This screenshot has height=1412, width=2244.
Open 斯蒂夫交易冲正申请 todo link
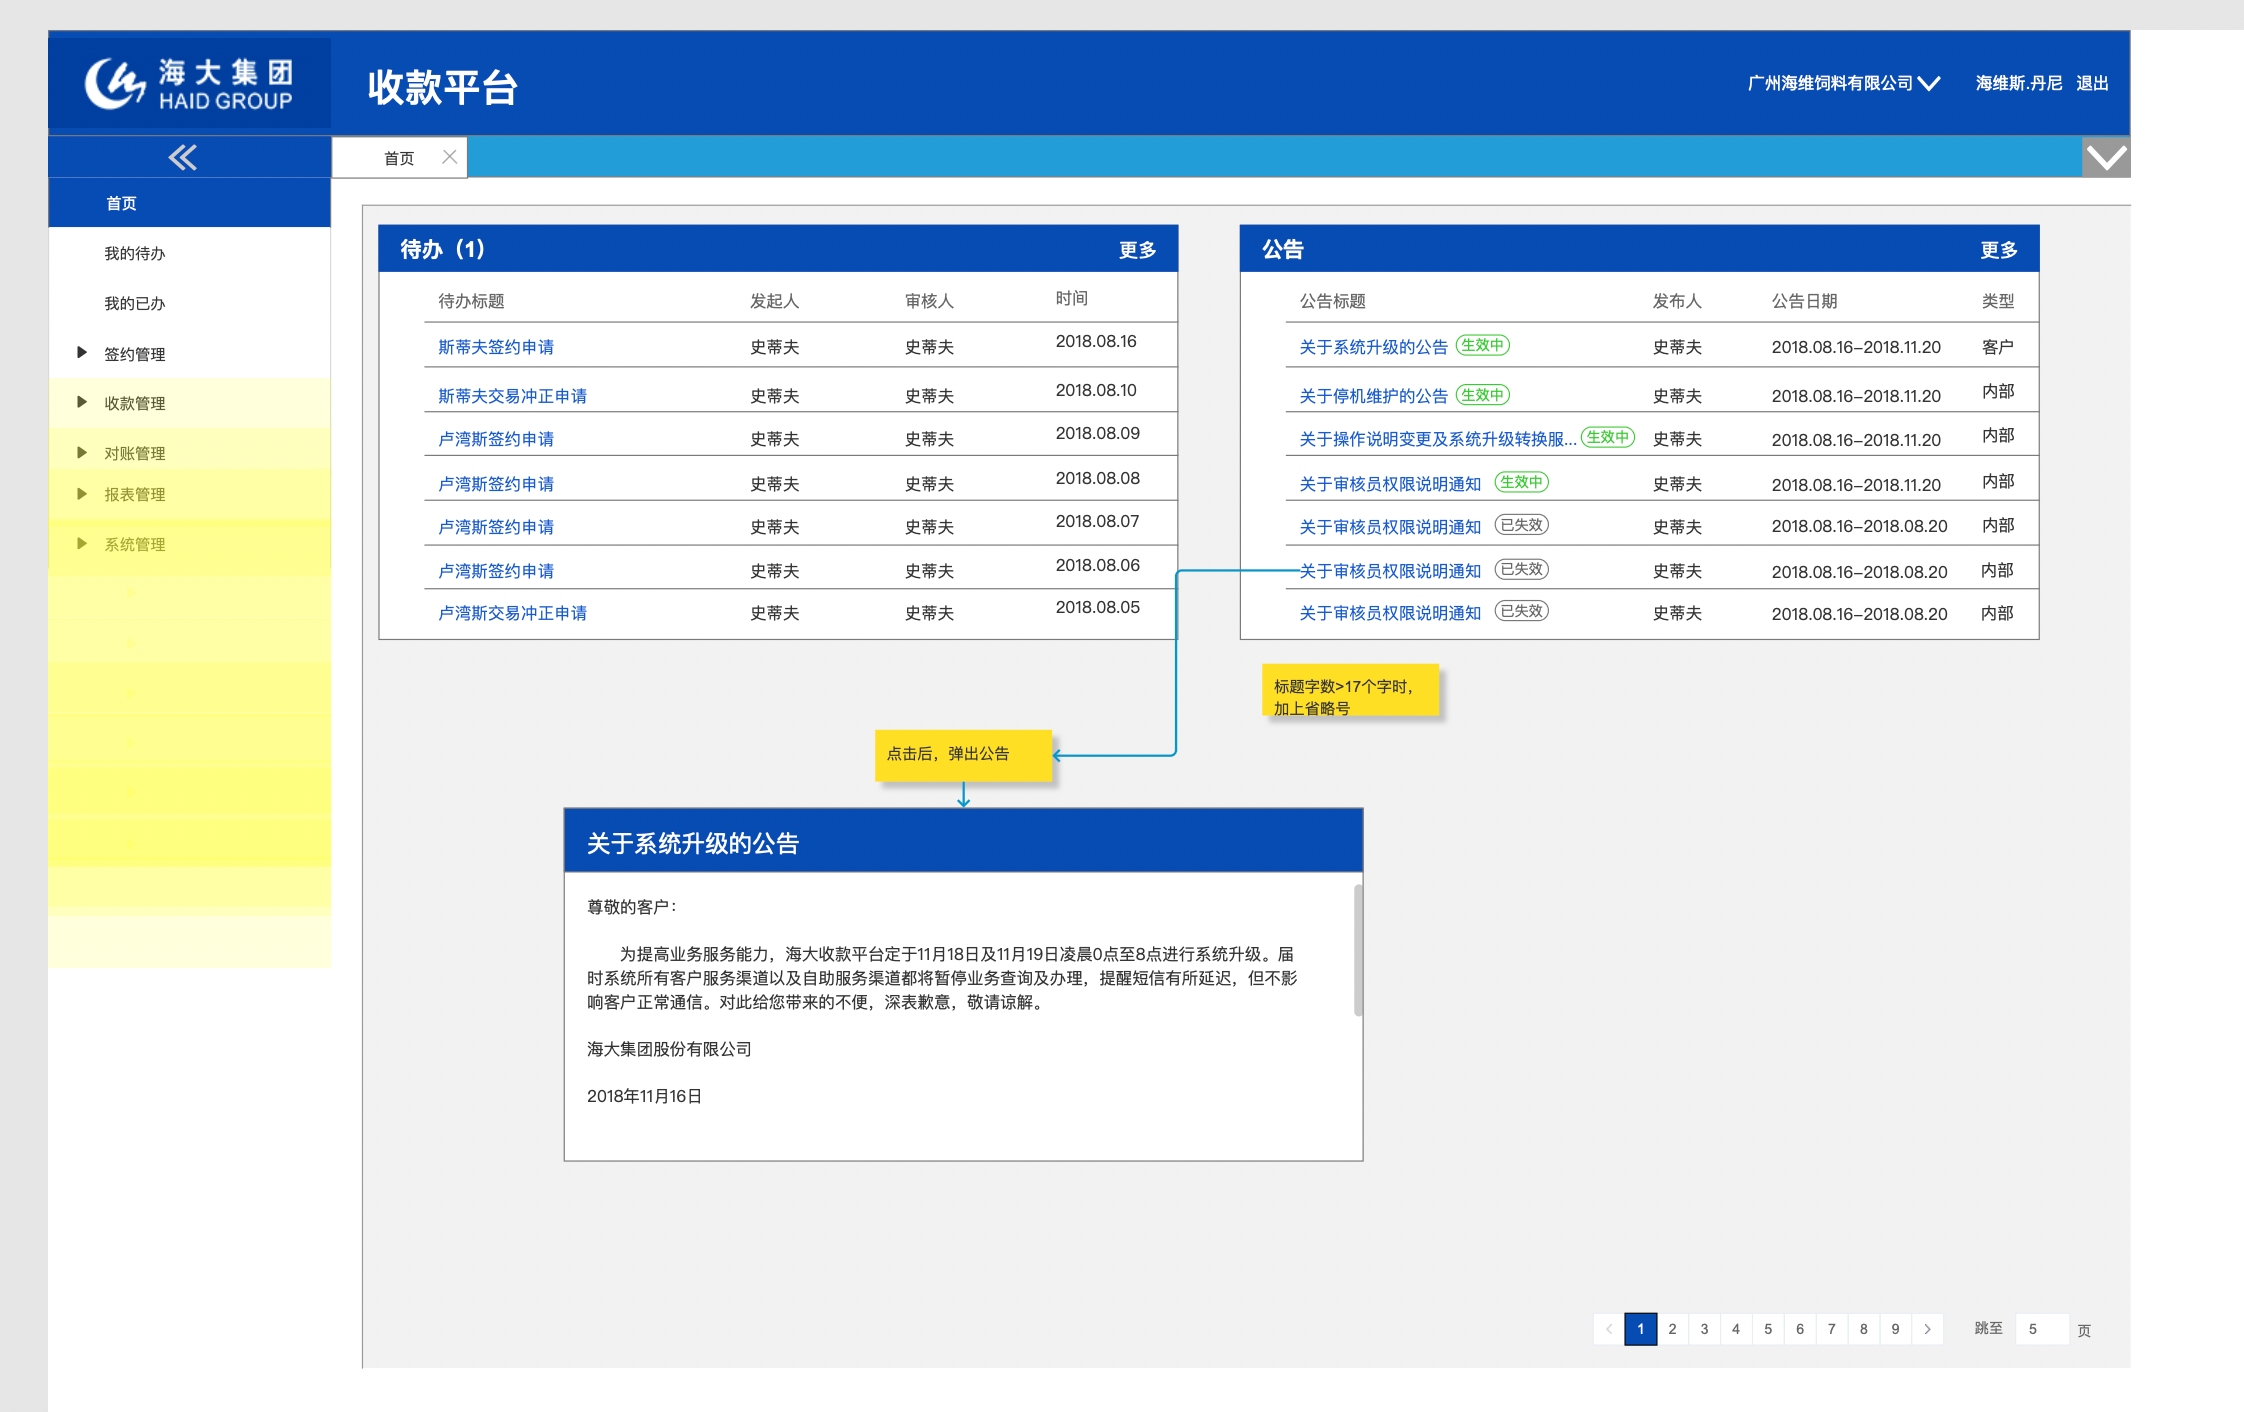(512, 396)
